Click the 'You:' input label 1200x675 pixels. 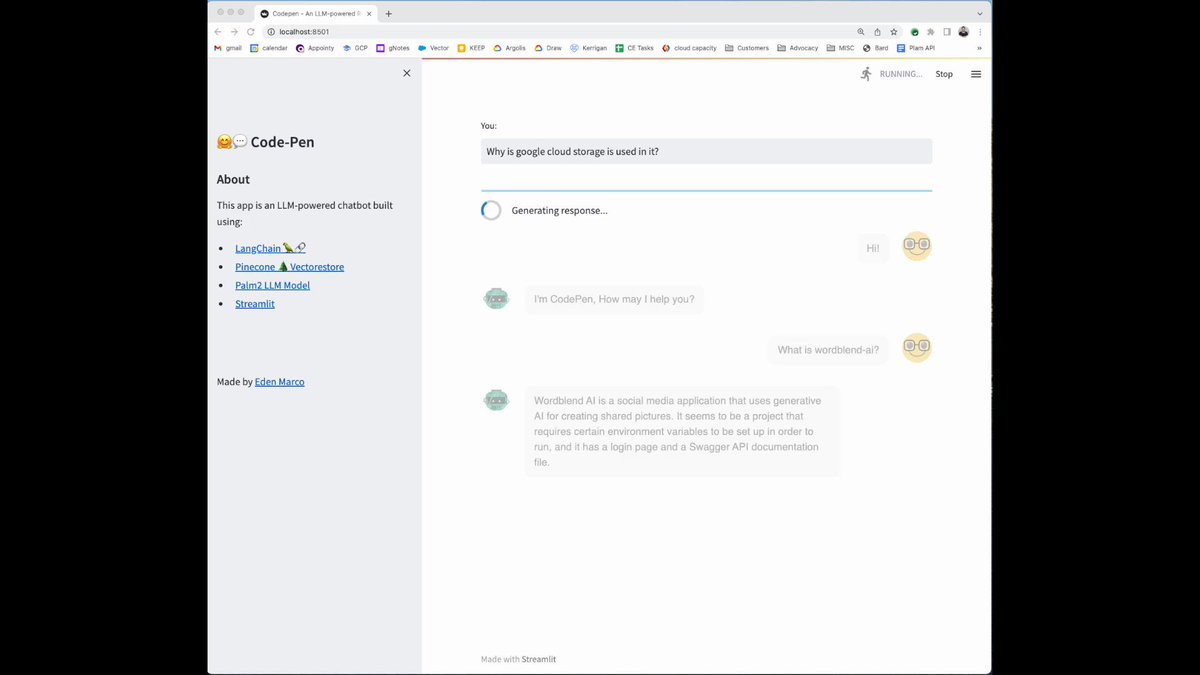pos(489,126)
